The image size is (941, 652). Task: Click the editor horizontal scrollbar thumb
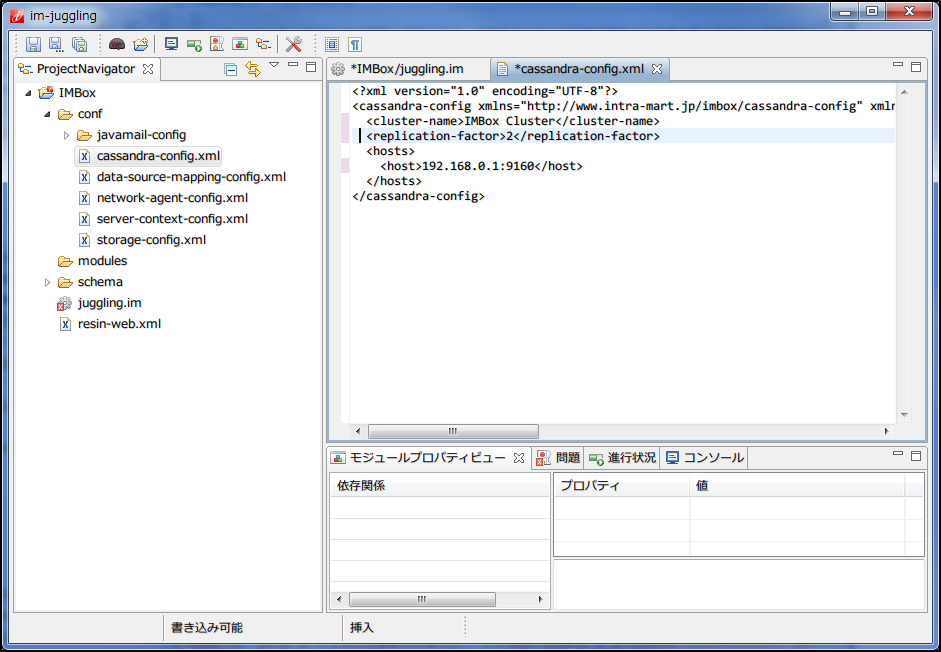(452, 431)
